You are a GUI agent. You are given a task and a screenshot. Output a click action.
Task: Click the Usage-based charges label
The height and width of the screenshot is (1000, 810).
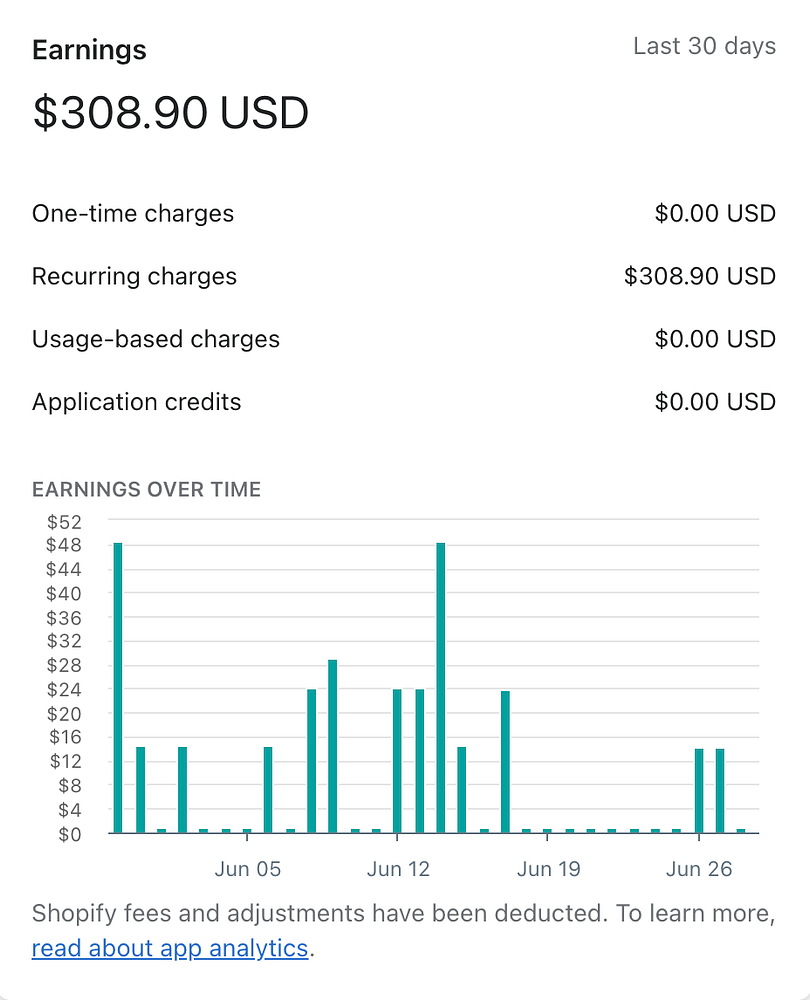pyautogui.click(x=156, y=339)
